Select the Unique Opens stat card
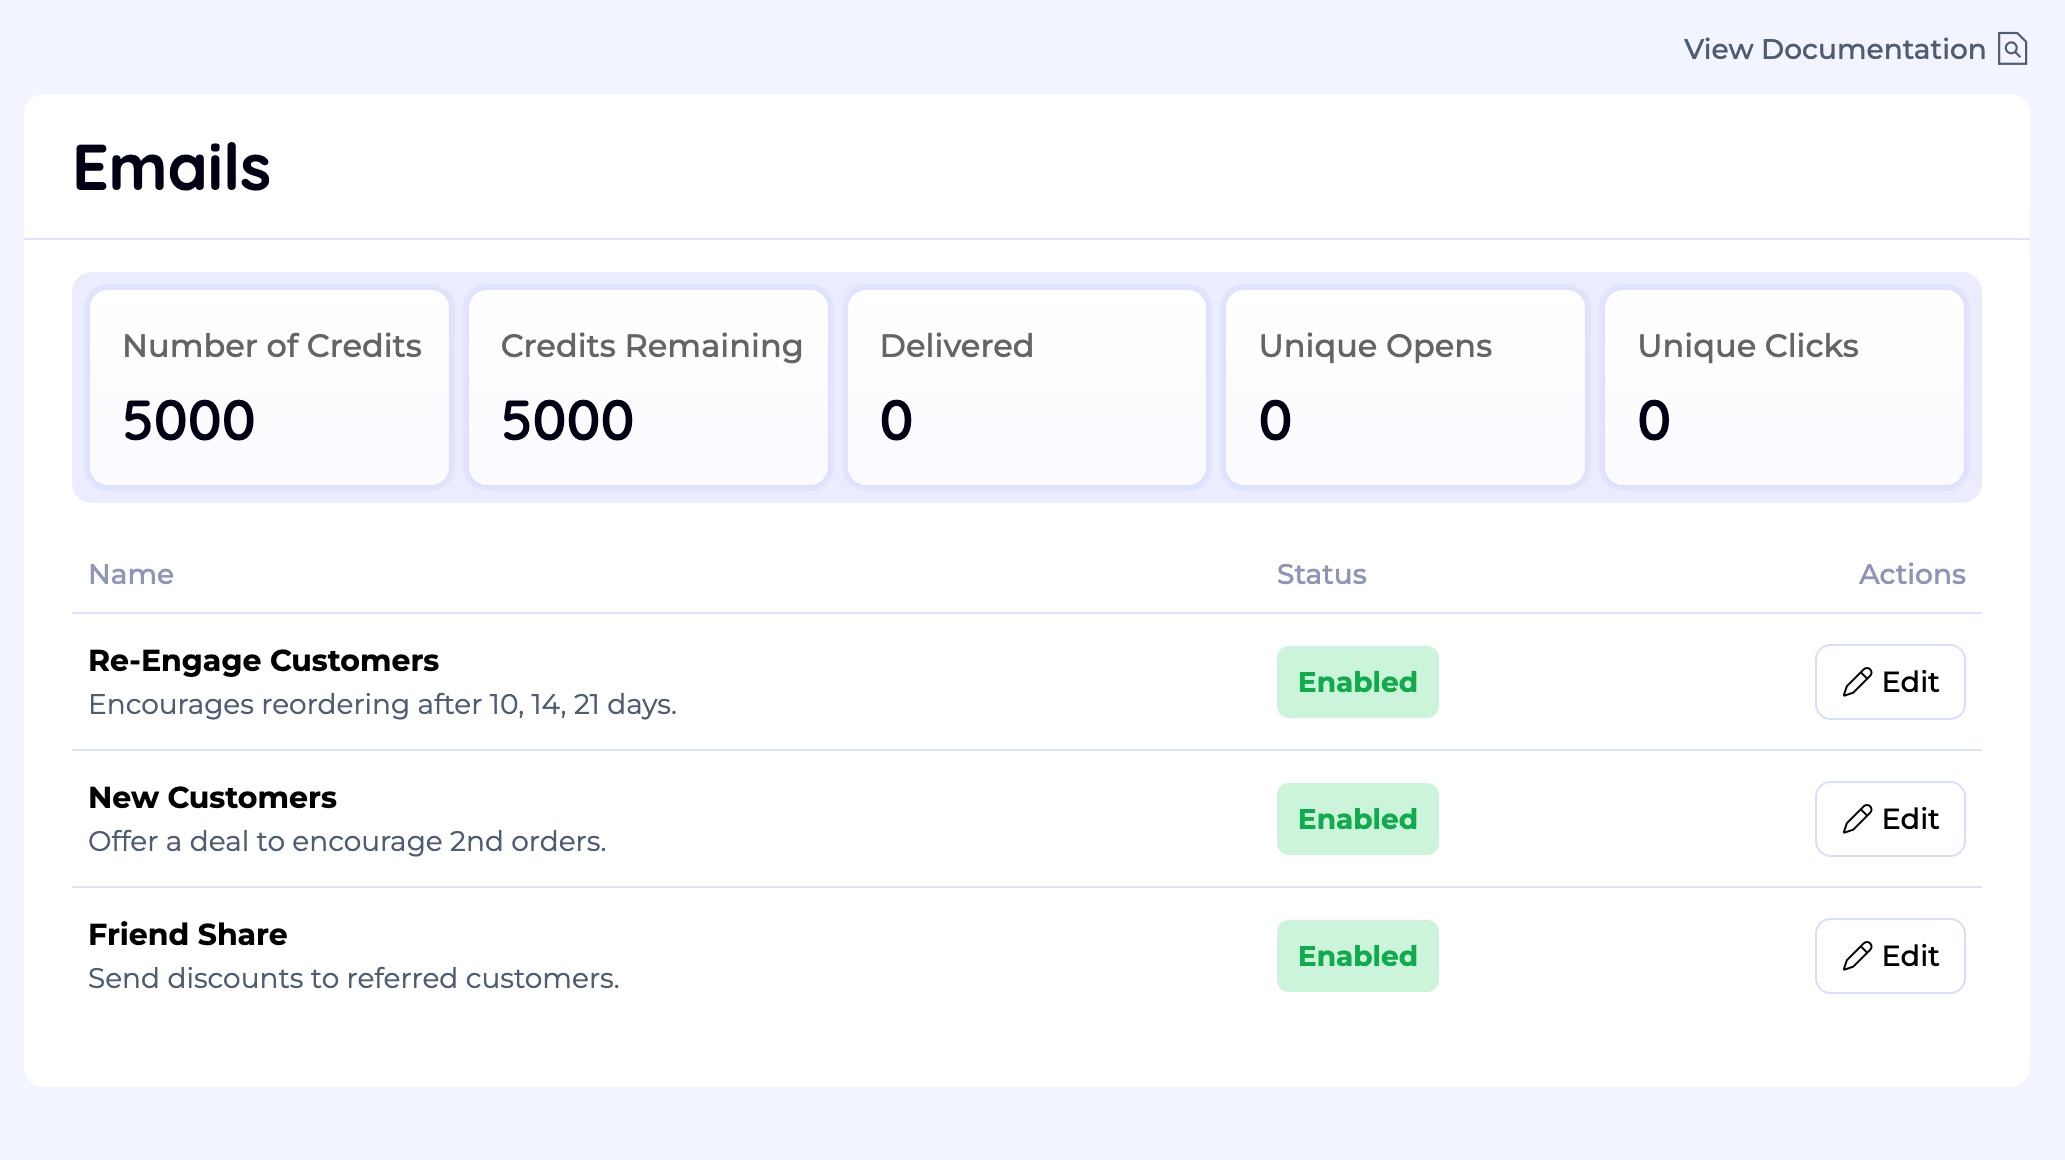 tap(1405, 388)
